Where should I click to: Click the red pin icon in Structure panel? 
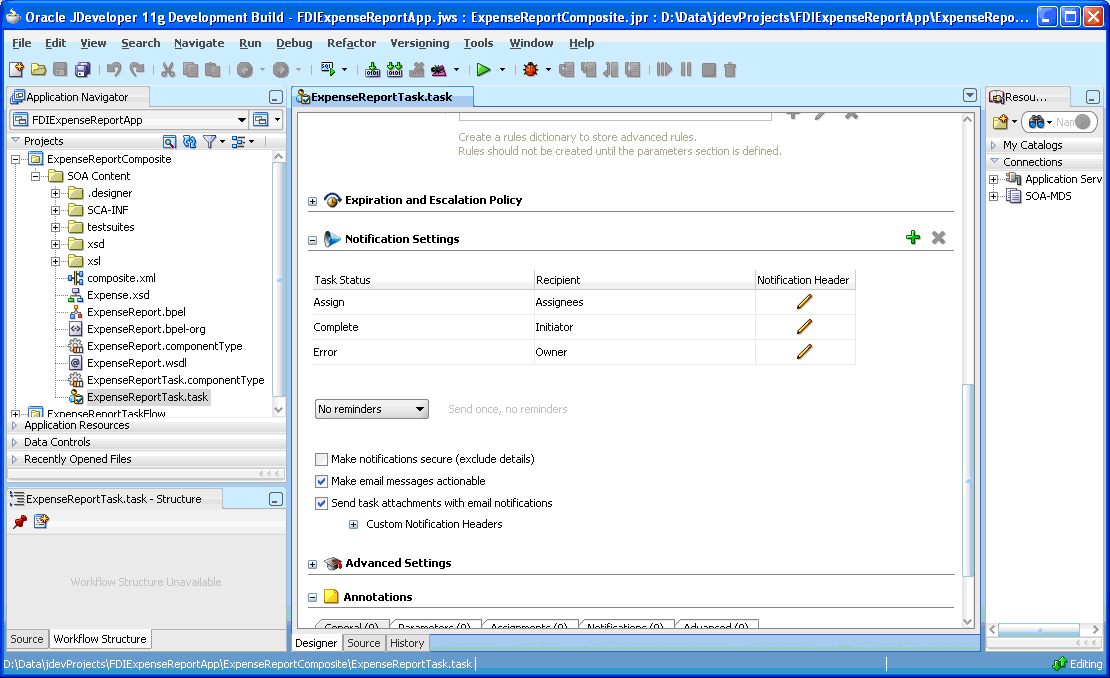(x=20, y=522)
